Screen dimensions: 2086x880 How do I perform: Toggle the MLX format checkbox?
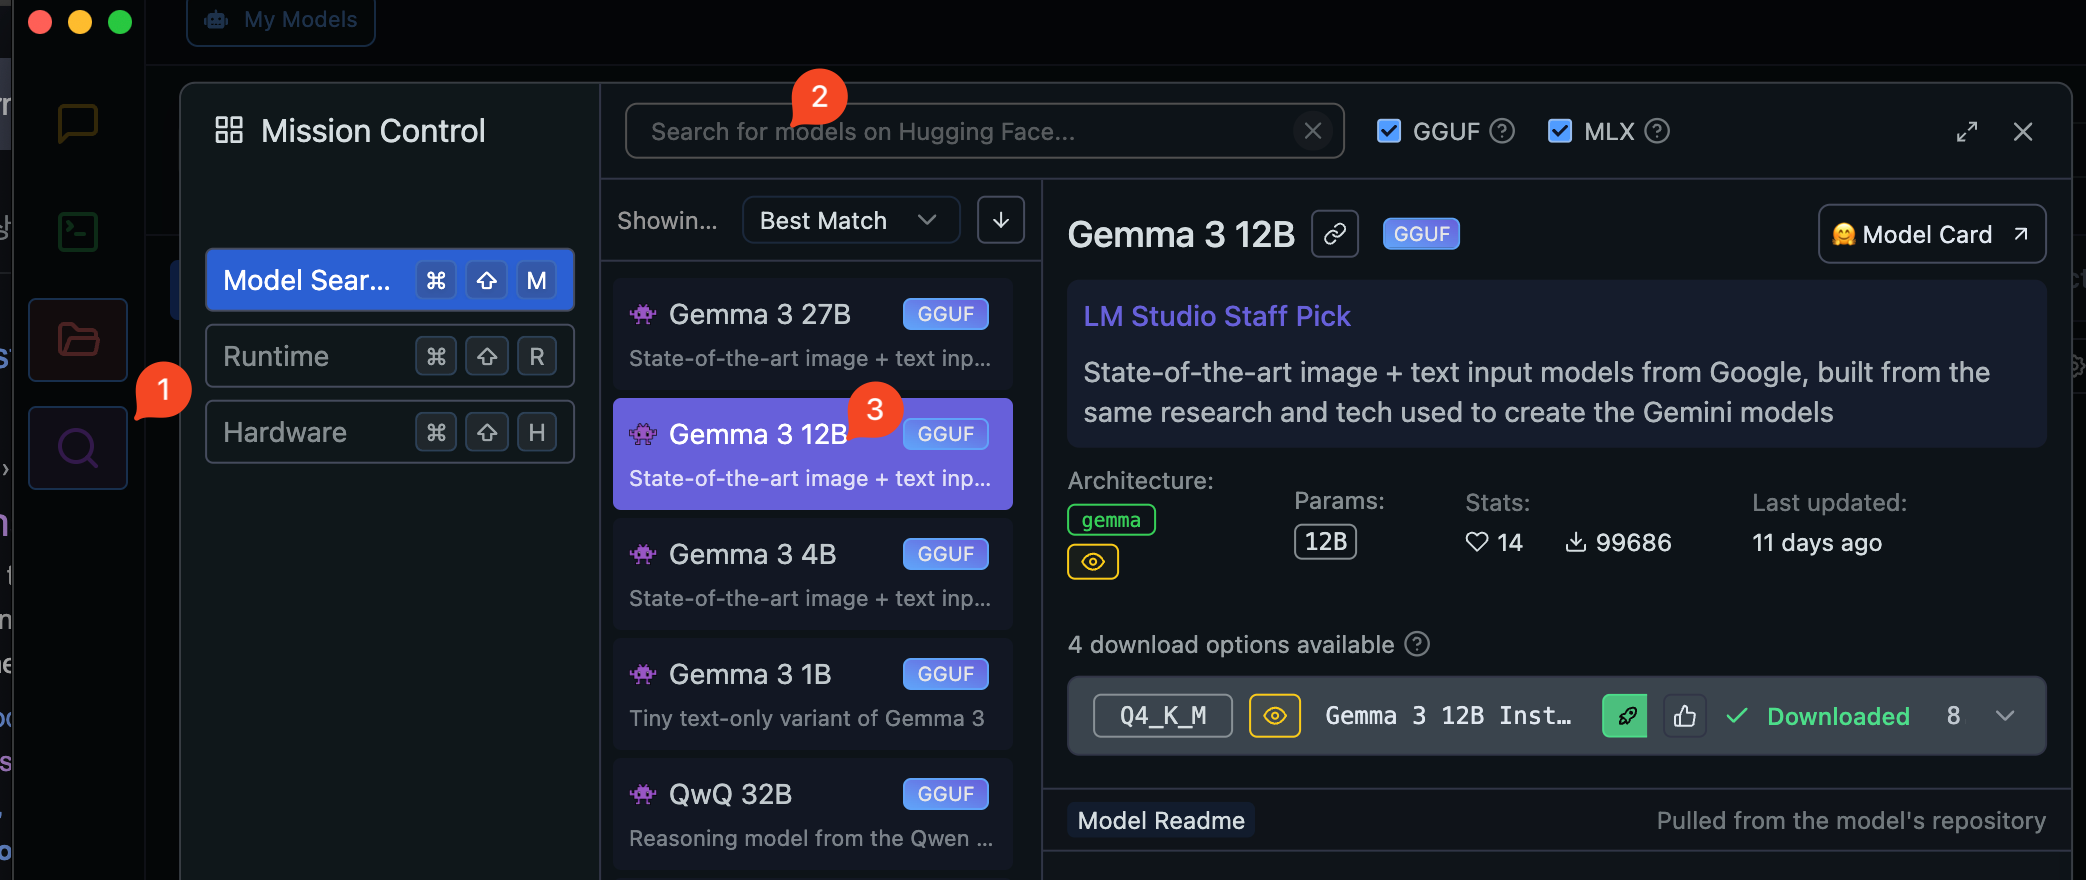tap(1560, 131)
